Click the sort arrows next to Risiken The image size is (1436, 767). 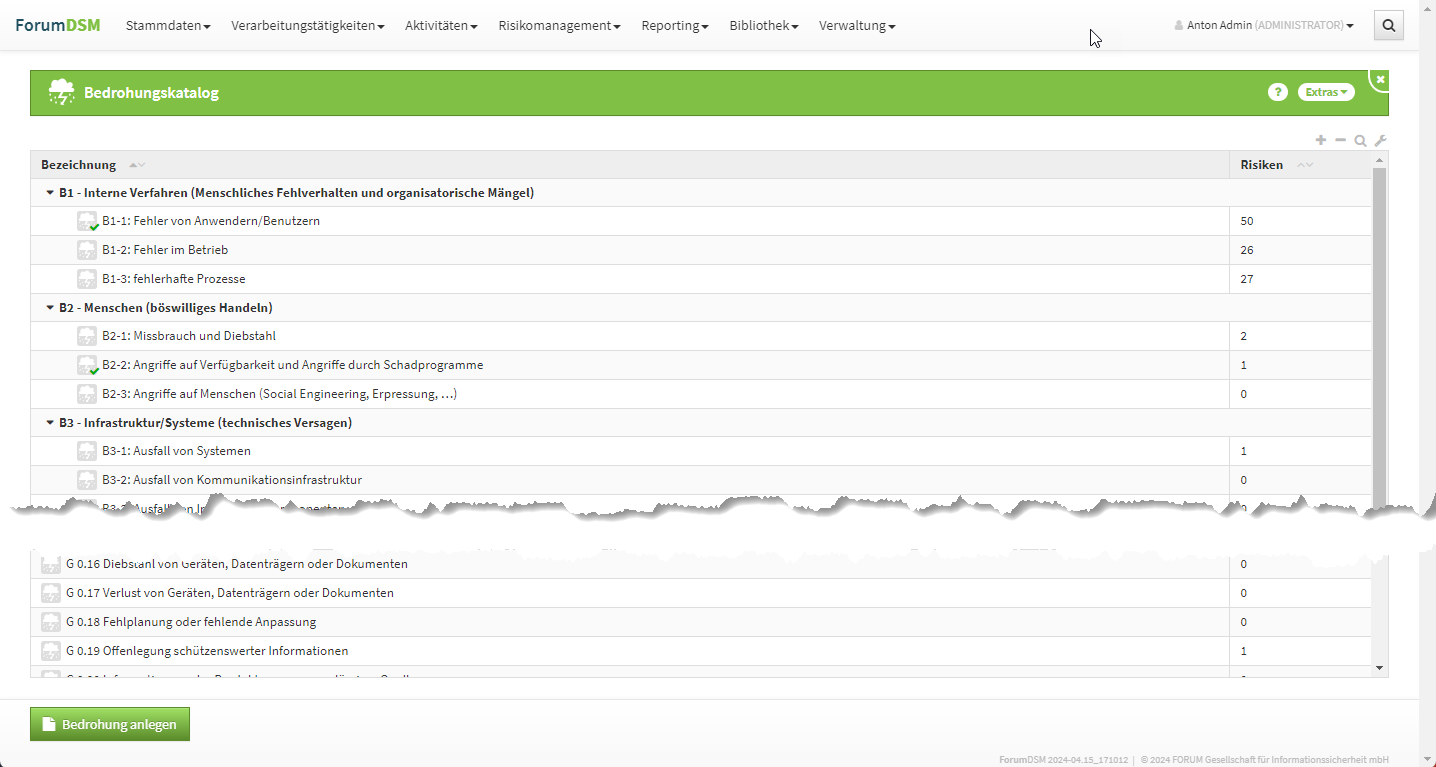(1305, 165)
